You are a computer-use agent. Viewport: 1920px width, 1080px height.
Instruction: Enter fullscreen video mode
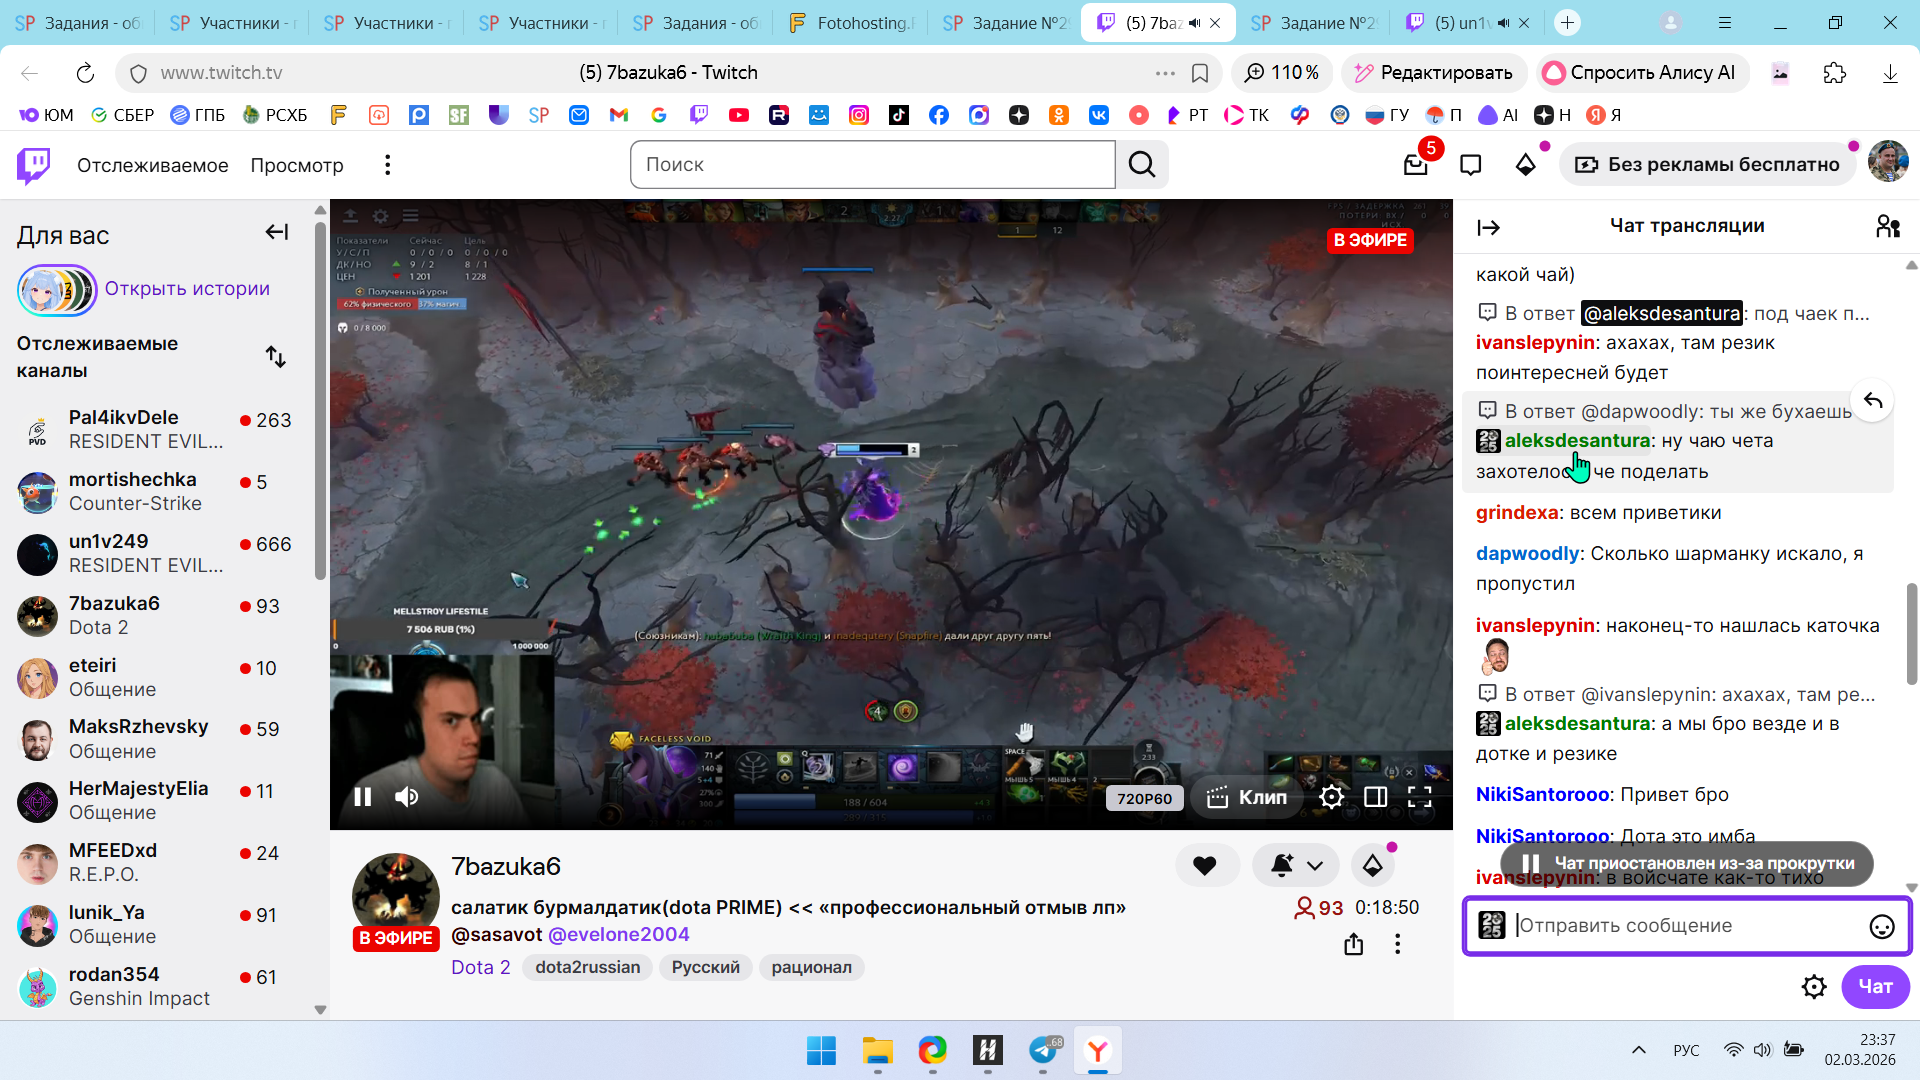[x=1419, y=797]
